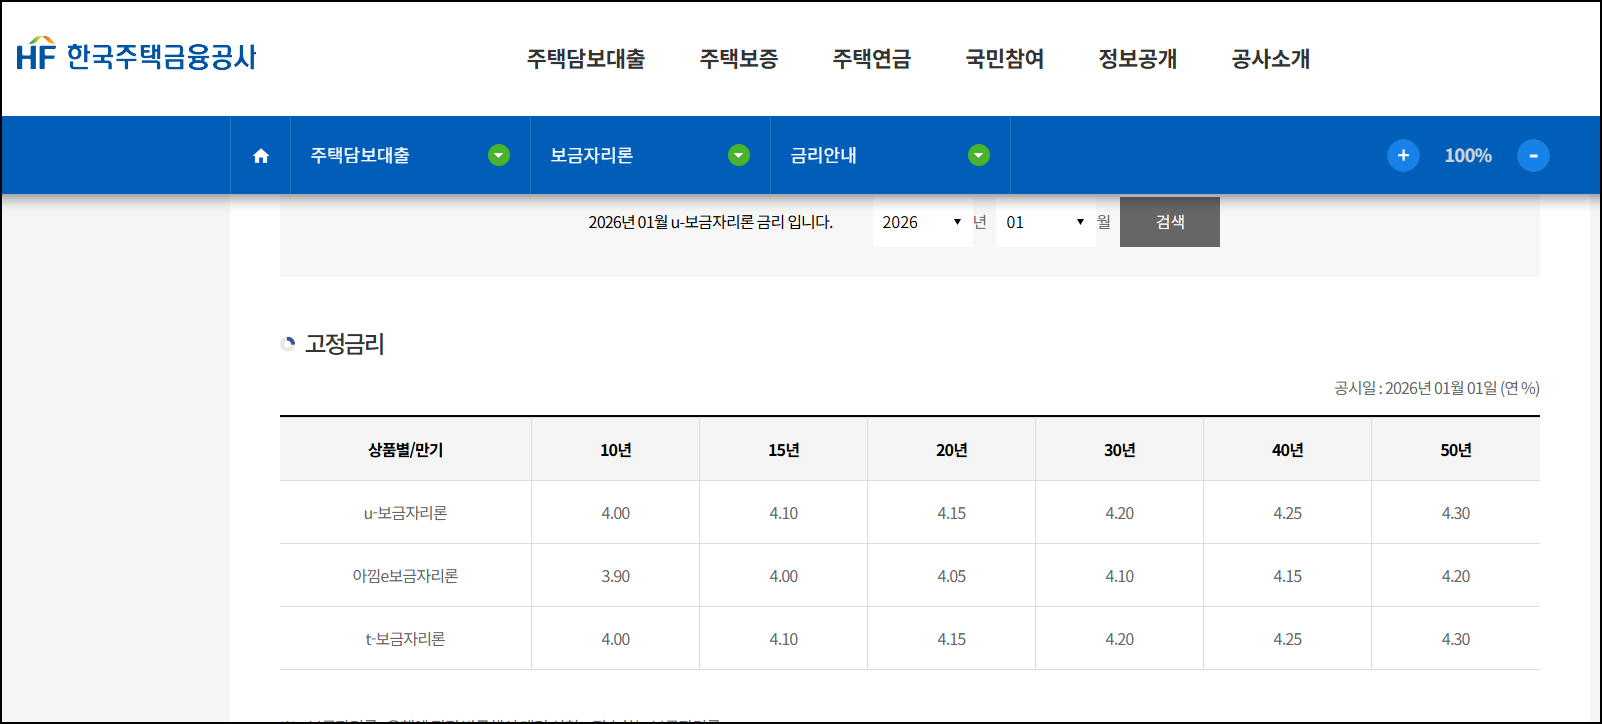The image size is (1602, 724).
Task: Open 정보공개 top menu
Action: coord(1138,59)
